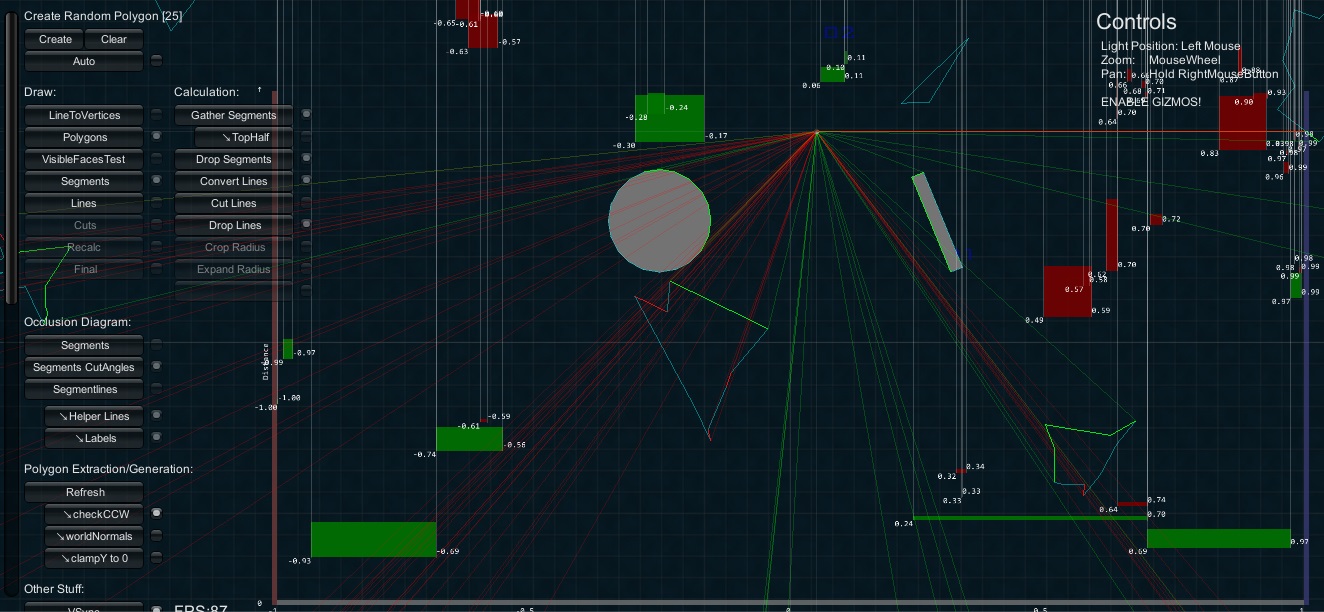Toggle the indicator beside Polygons
The image size is (1324, 612).
[156, 137]
